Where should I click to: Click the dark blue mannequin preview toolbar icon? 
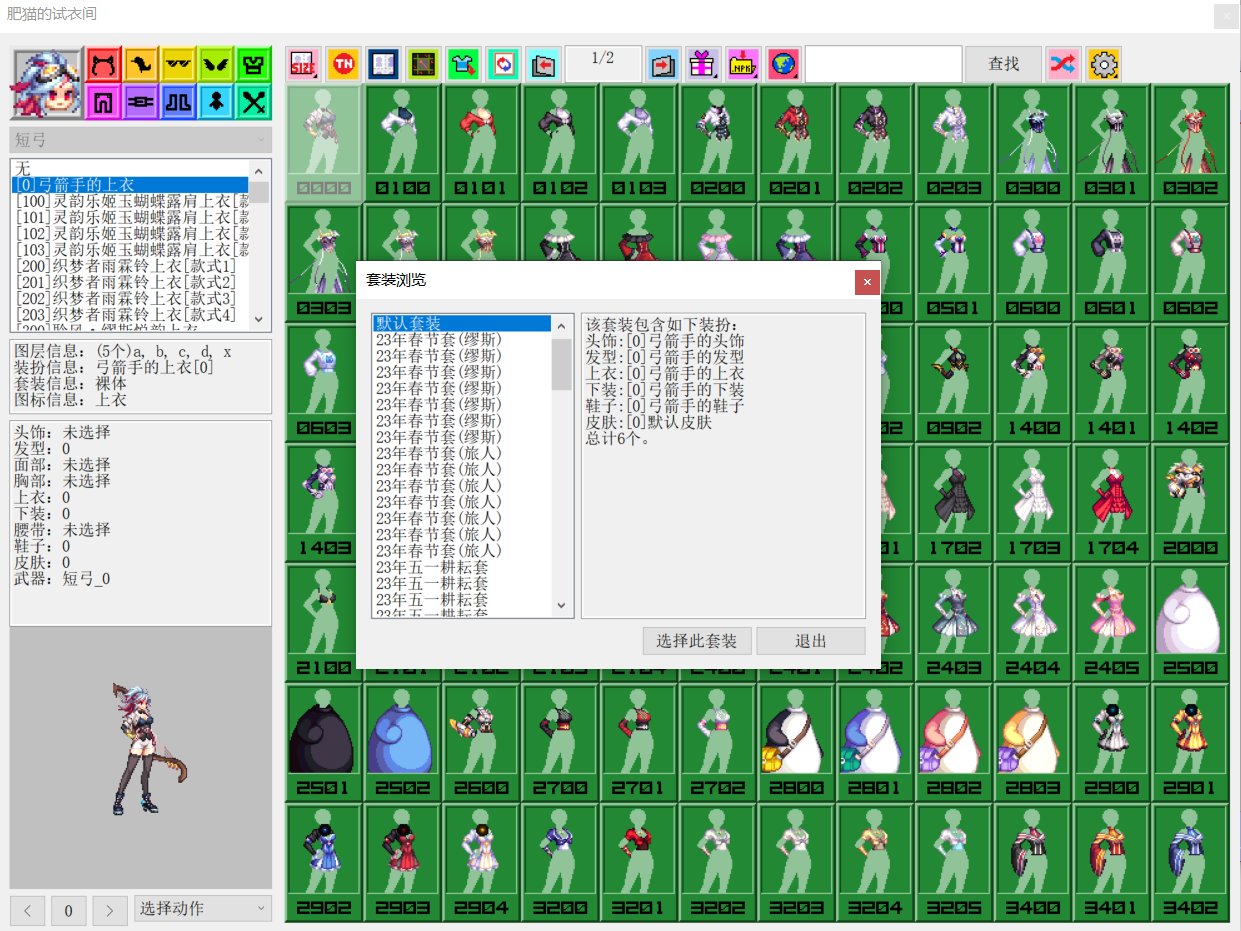tap(384, 65)
